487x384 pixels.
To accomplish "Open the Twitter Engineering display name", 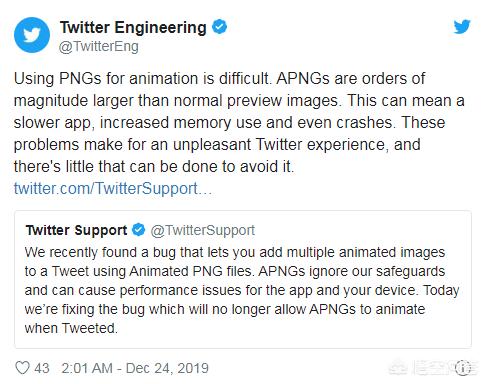I will (133, 27).
